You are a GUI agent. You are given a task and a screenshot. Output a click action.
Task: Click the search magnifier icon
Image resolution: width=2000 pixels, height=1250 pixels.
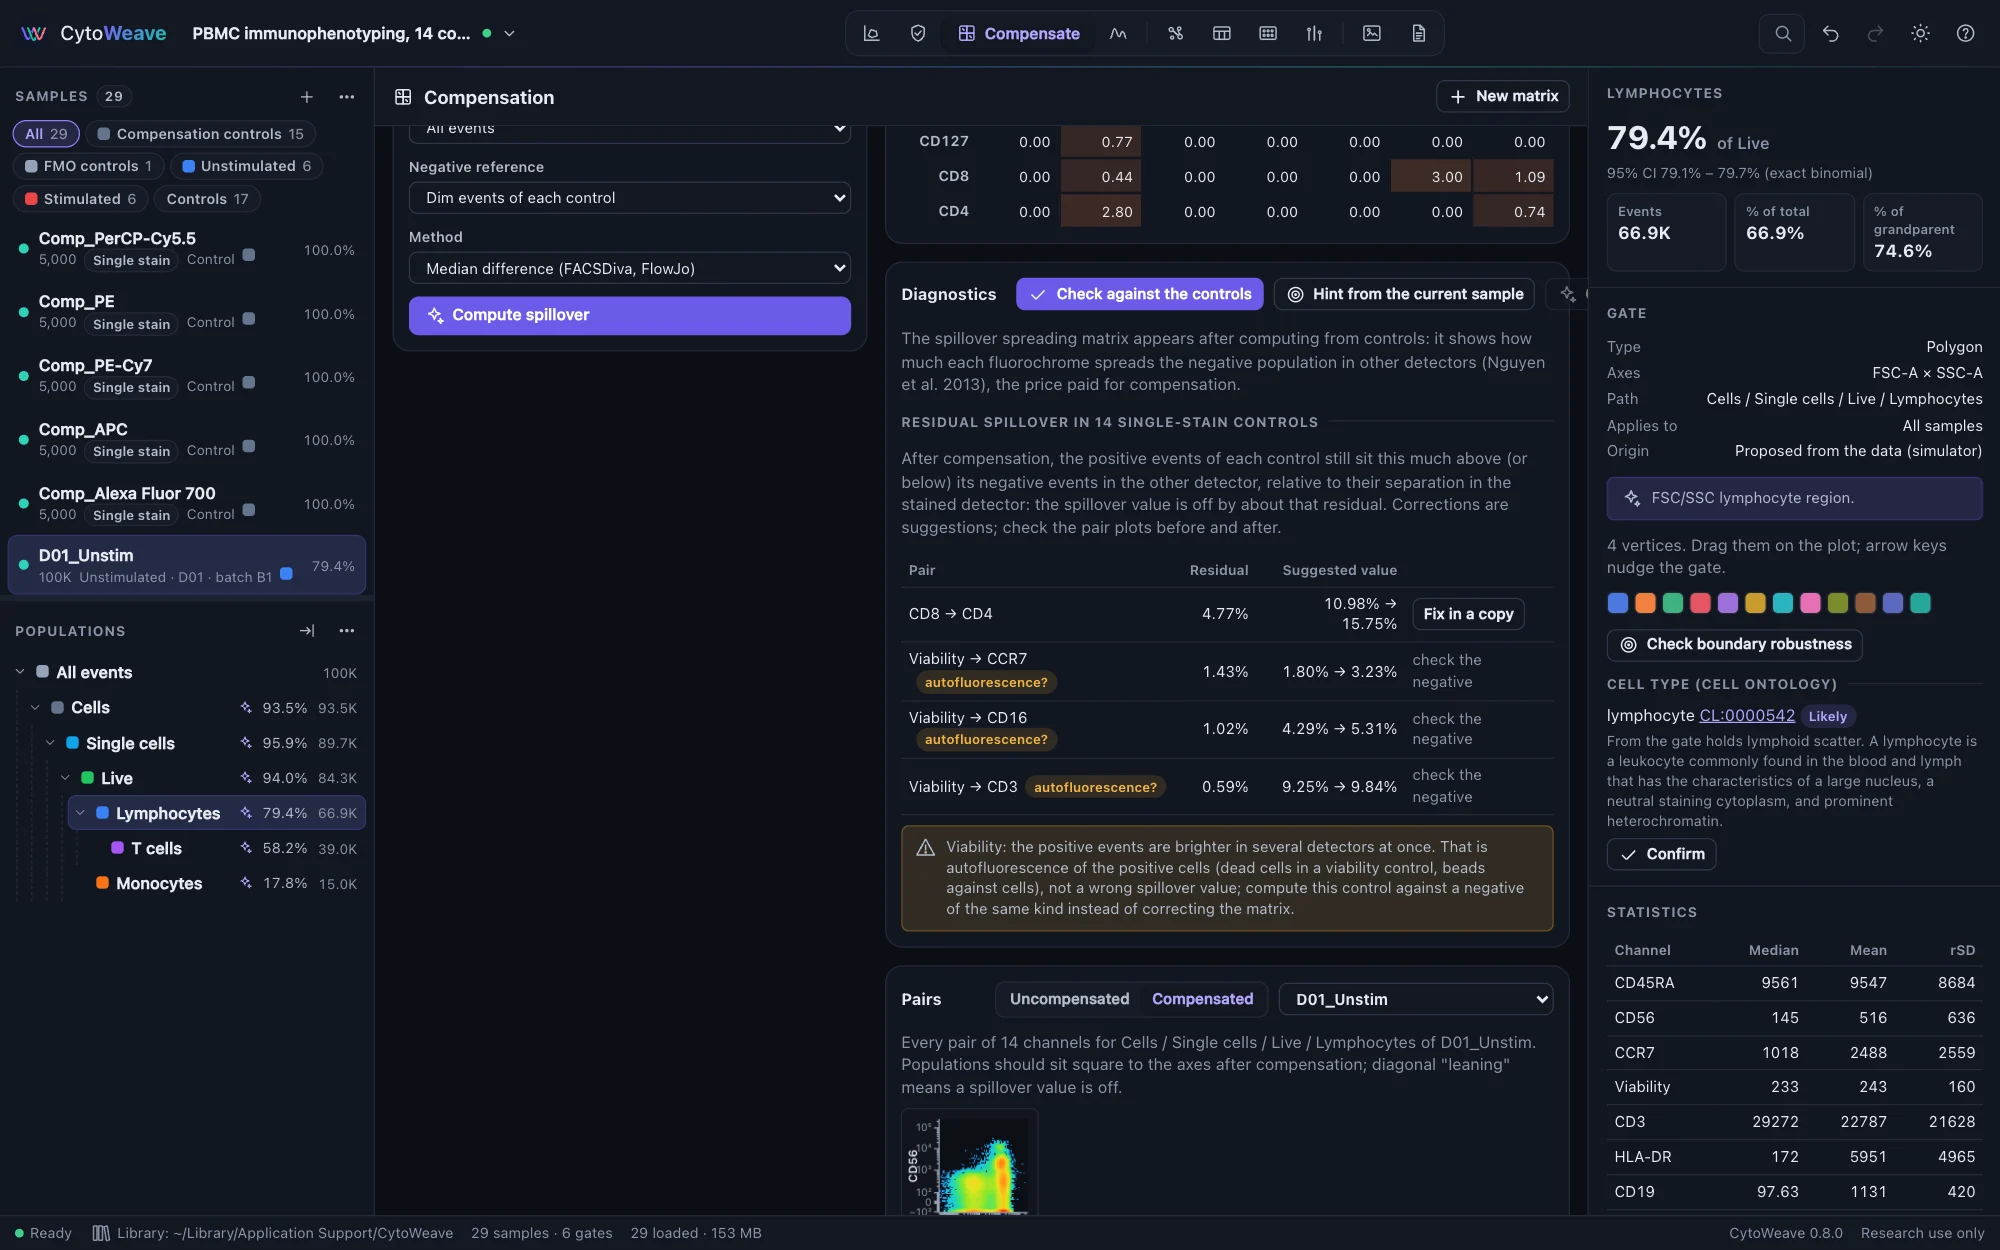1782,33
